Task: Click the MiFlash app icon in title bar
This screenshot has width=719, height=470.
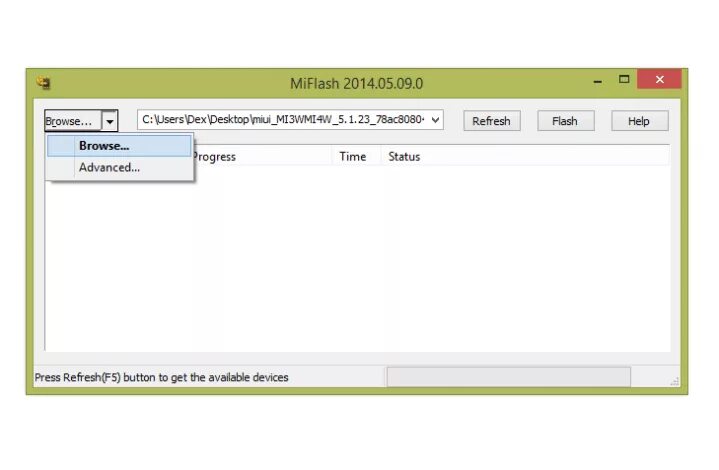Action: (44, 83)
